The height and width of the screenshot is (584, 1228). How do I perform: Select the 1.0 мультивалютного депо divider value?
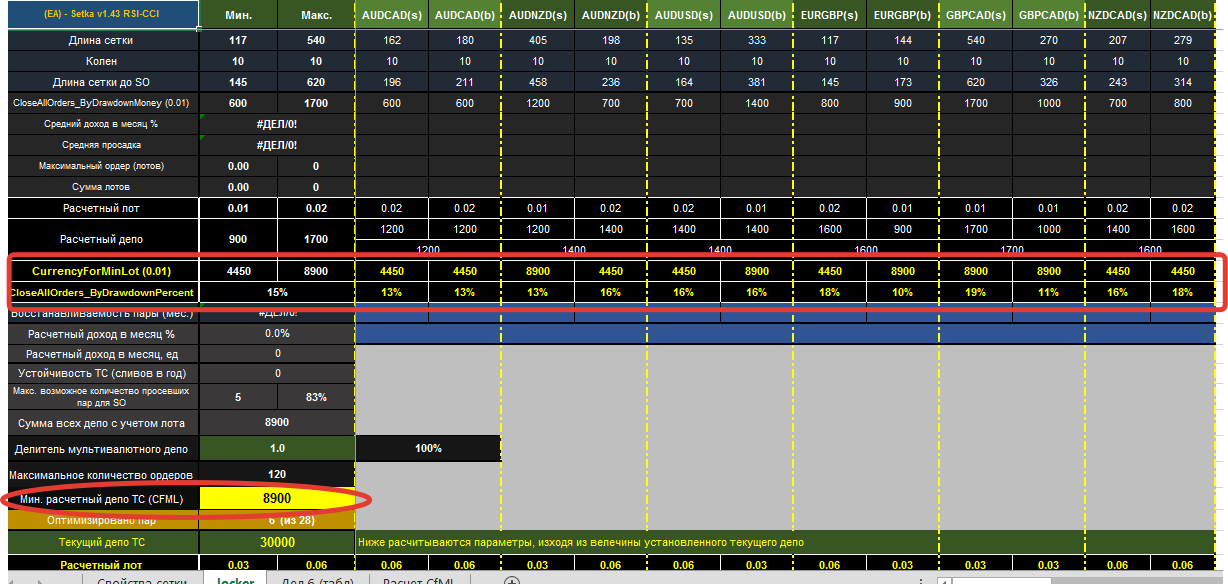pyautogui.click(x=277, y=449)
